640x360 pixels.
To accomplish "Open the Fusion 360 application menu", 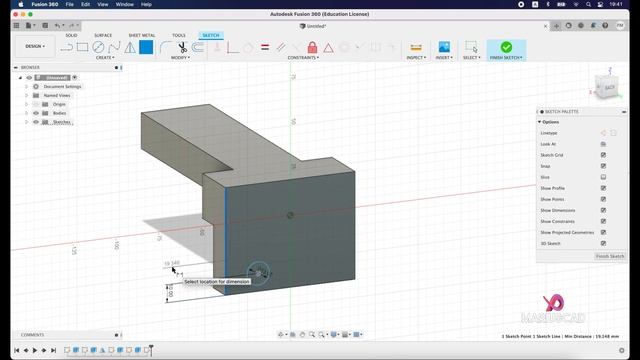I will (44, 4).
